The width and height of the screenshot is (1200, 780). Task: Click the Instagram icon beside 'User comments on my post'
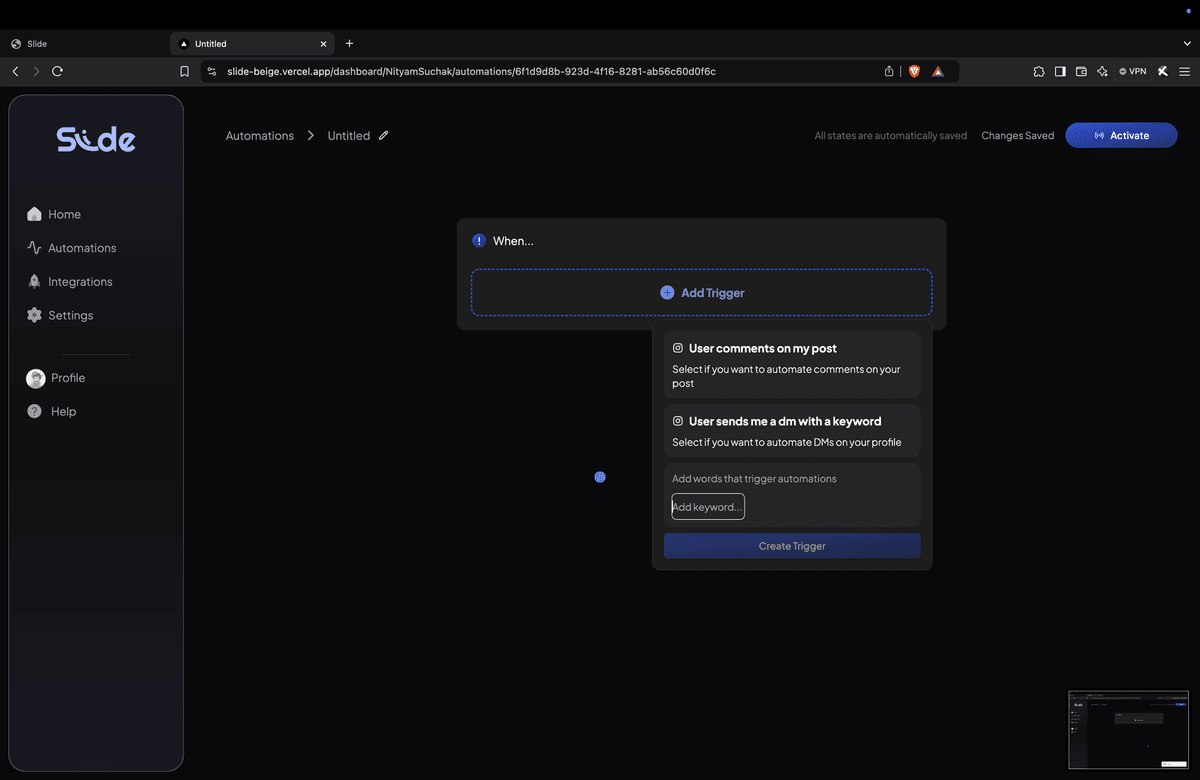[x=677, y=347]
